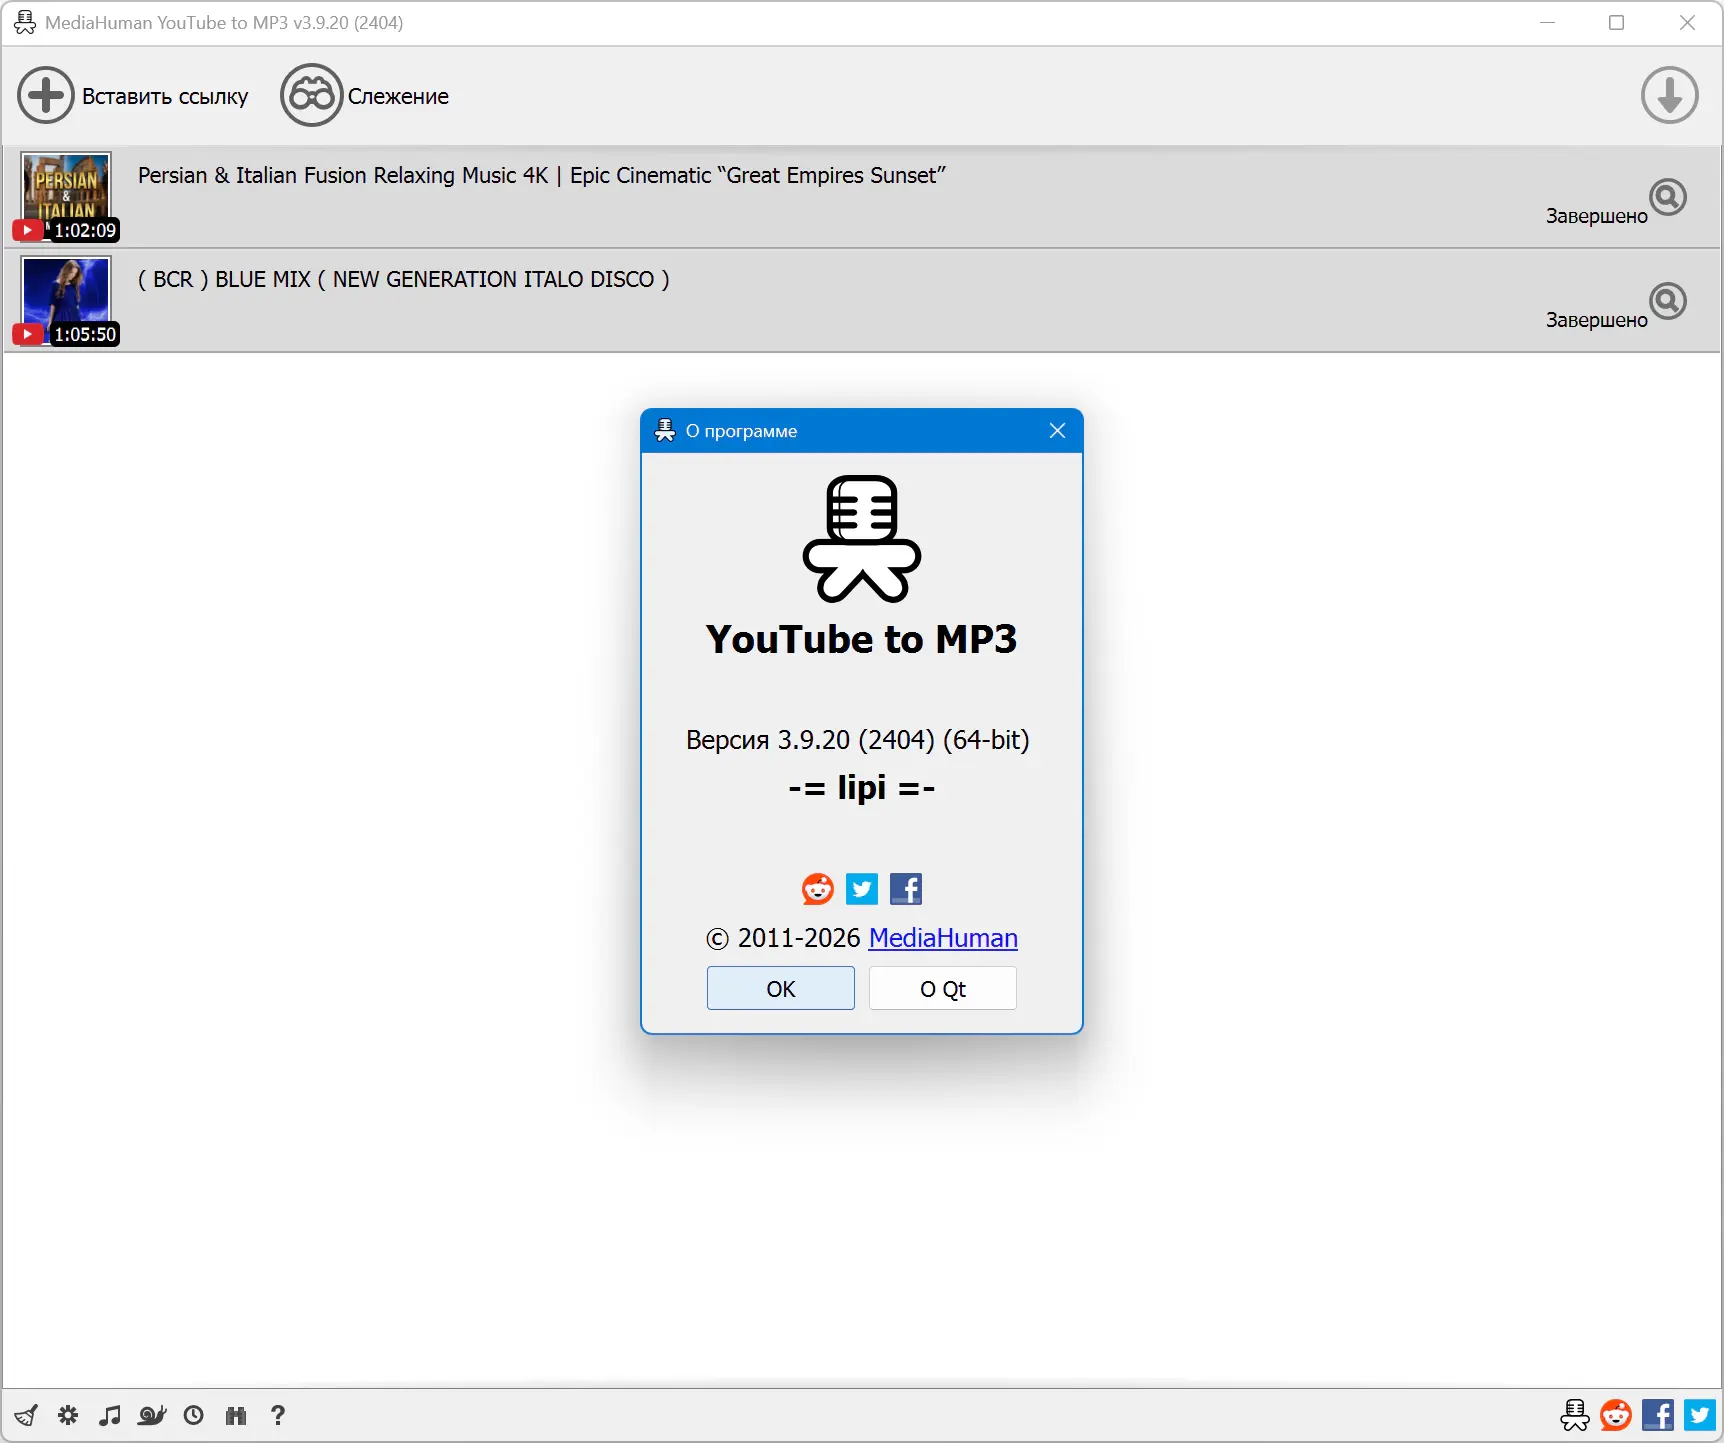The image size is (1724, 1443).
Task: Select the ( BCR ) BLUE MIX track title
Action: coord(404,279)
